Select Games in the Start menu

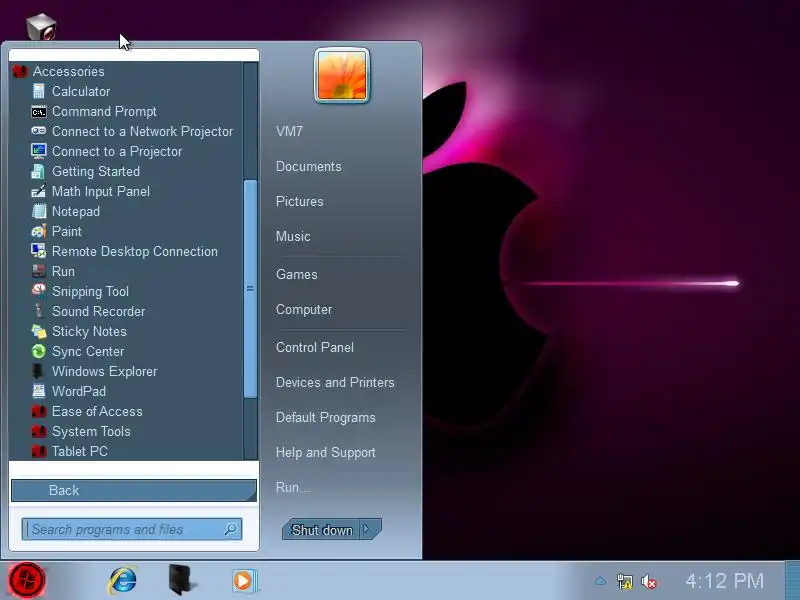pos(296,274)
